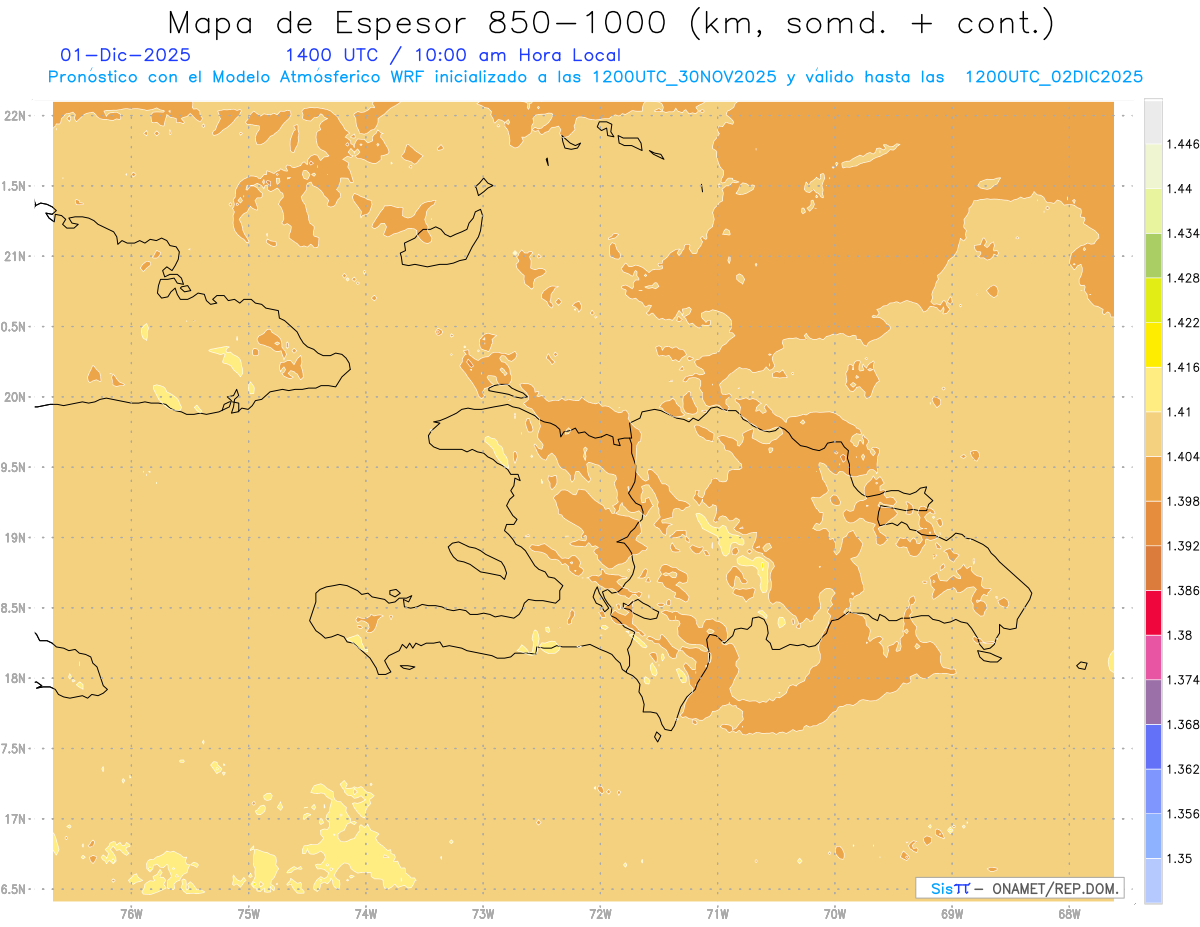Pick the palest blue swatch below 1.35
The width and height of the screenshot is (1200, 927).
(x=1153, y=881)
